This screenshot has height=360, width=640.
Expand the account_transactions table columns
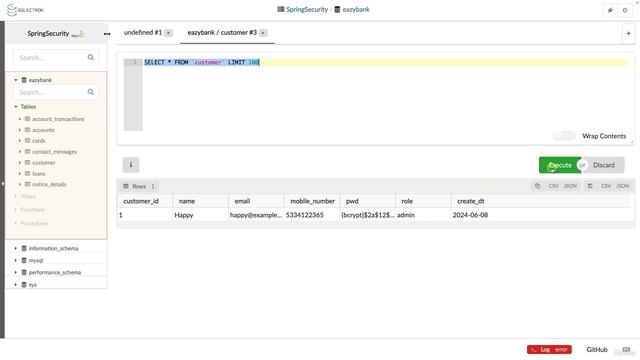click(x=20, y=119)
